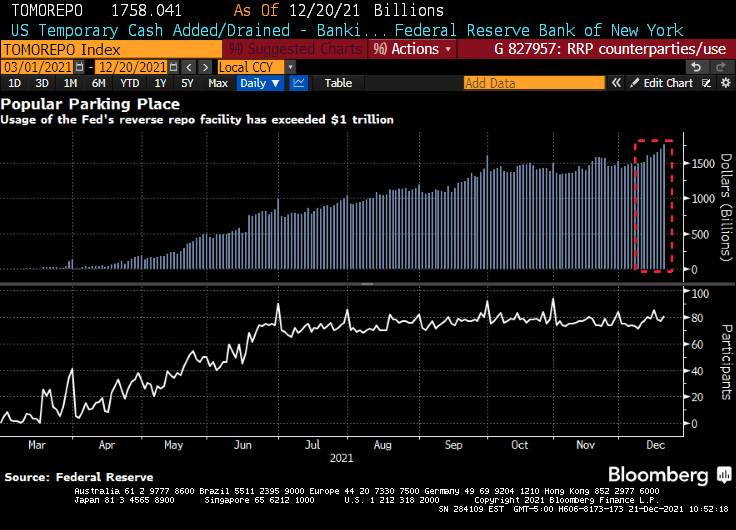Open start date calendar picker

78,66
